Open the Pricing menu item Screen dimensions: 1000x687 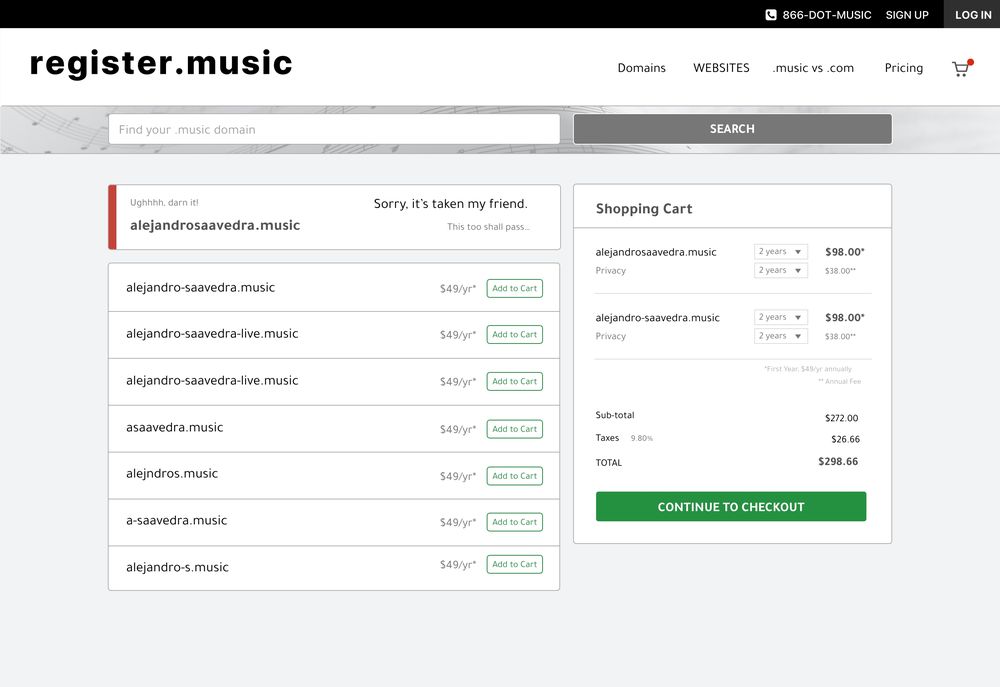[904, 68]
